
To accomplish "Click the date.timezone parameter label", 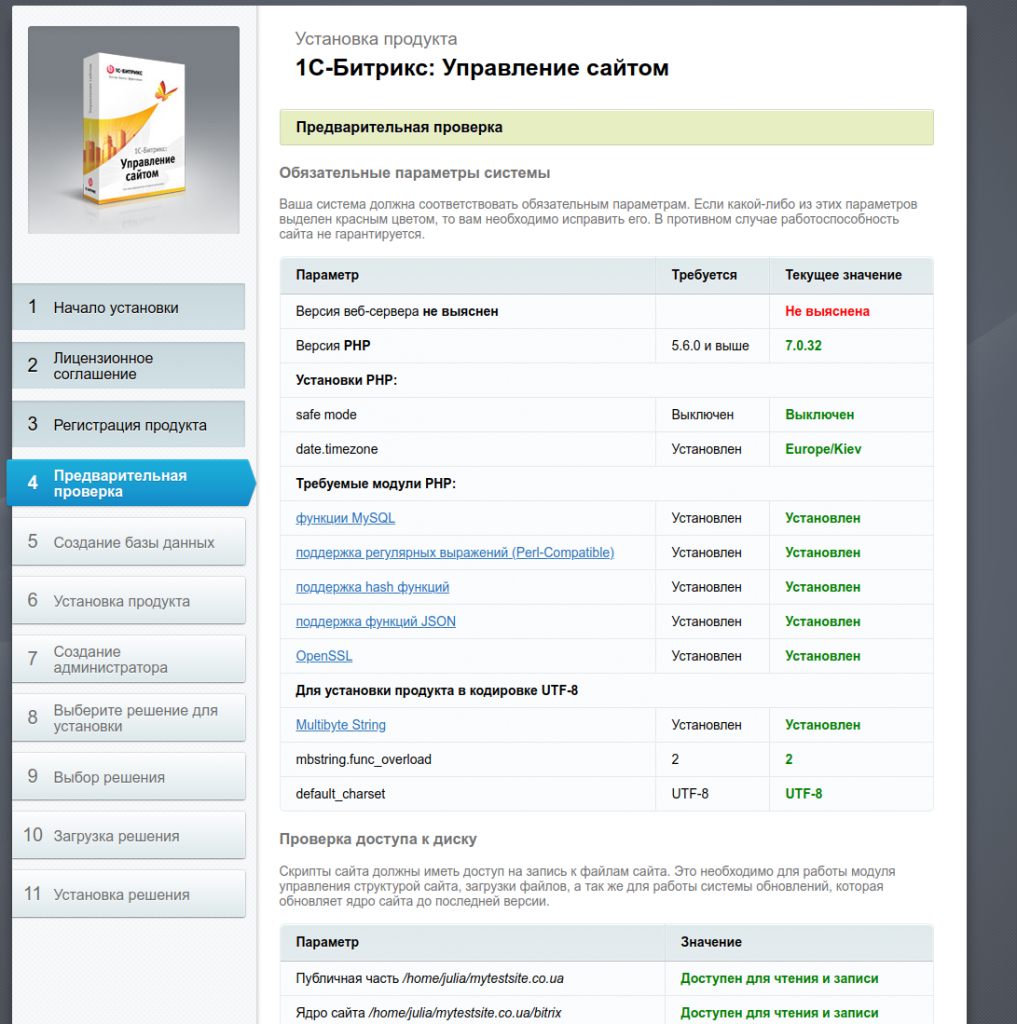I will pos(336,449).
